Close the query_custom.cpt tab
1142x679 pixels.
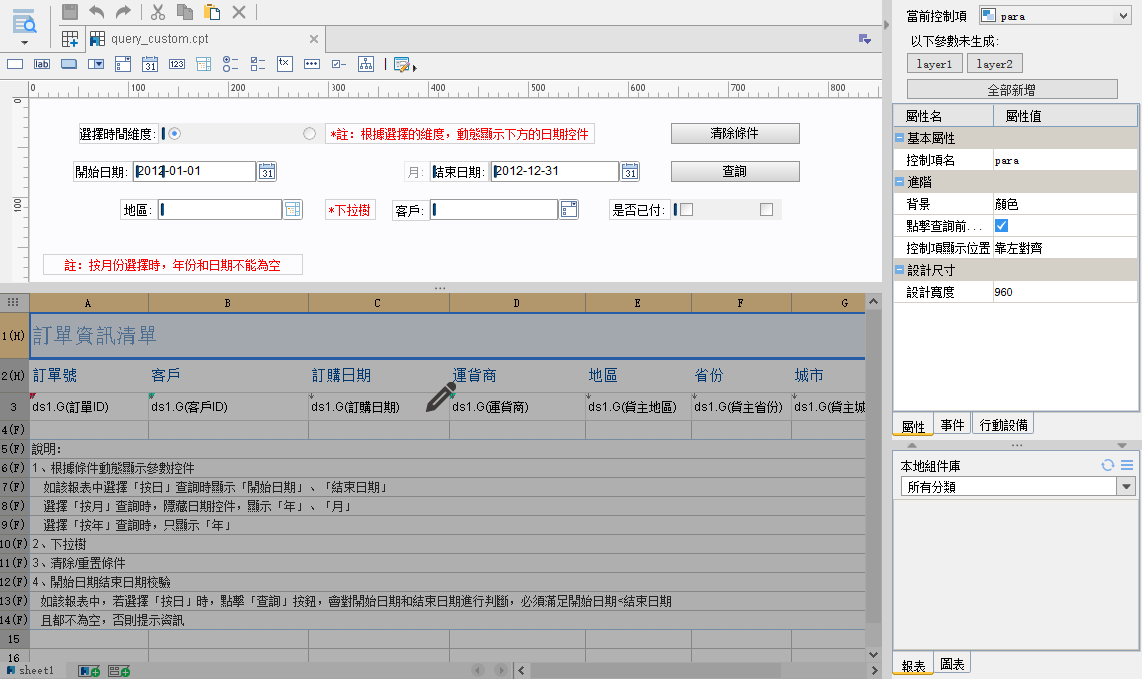[314, 39]
